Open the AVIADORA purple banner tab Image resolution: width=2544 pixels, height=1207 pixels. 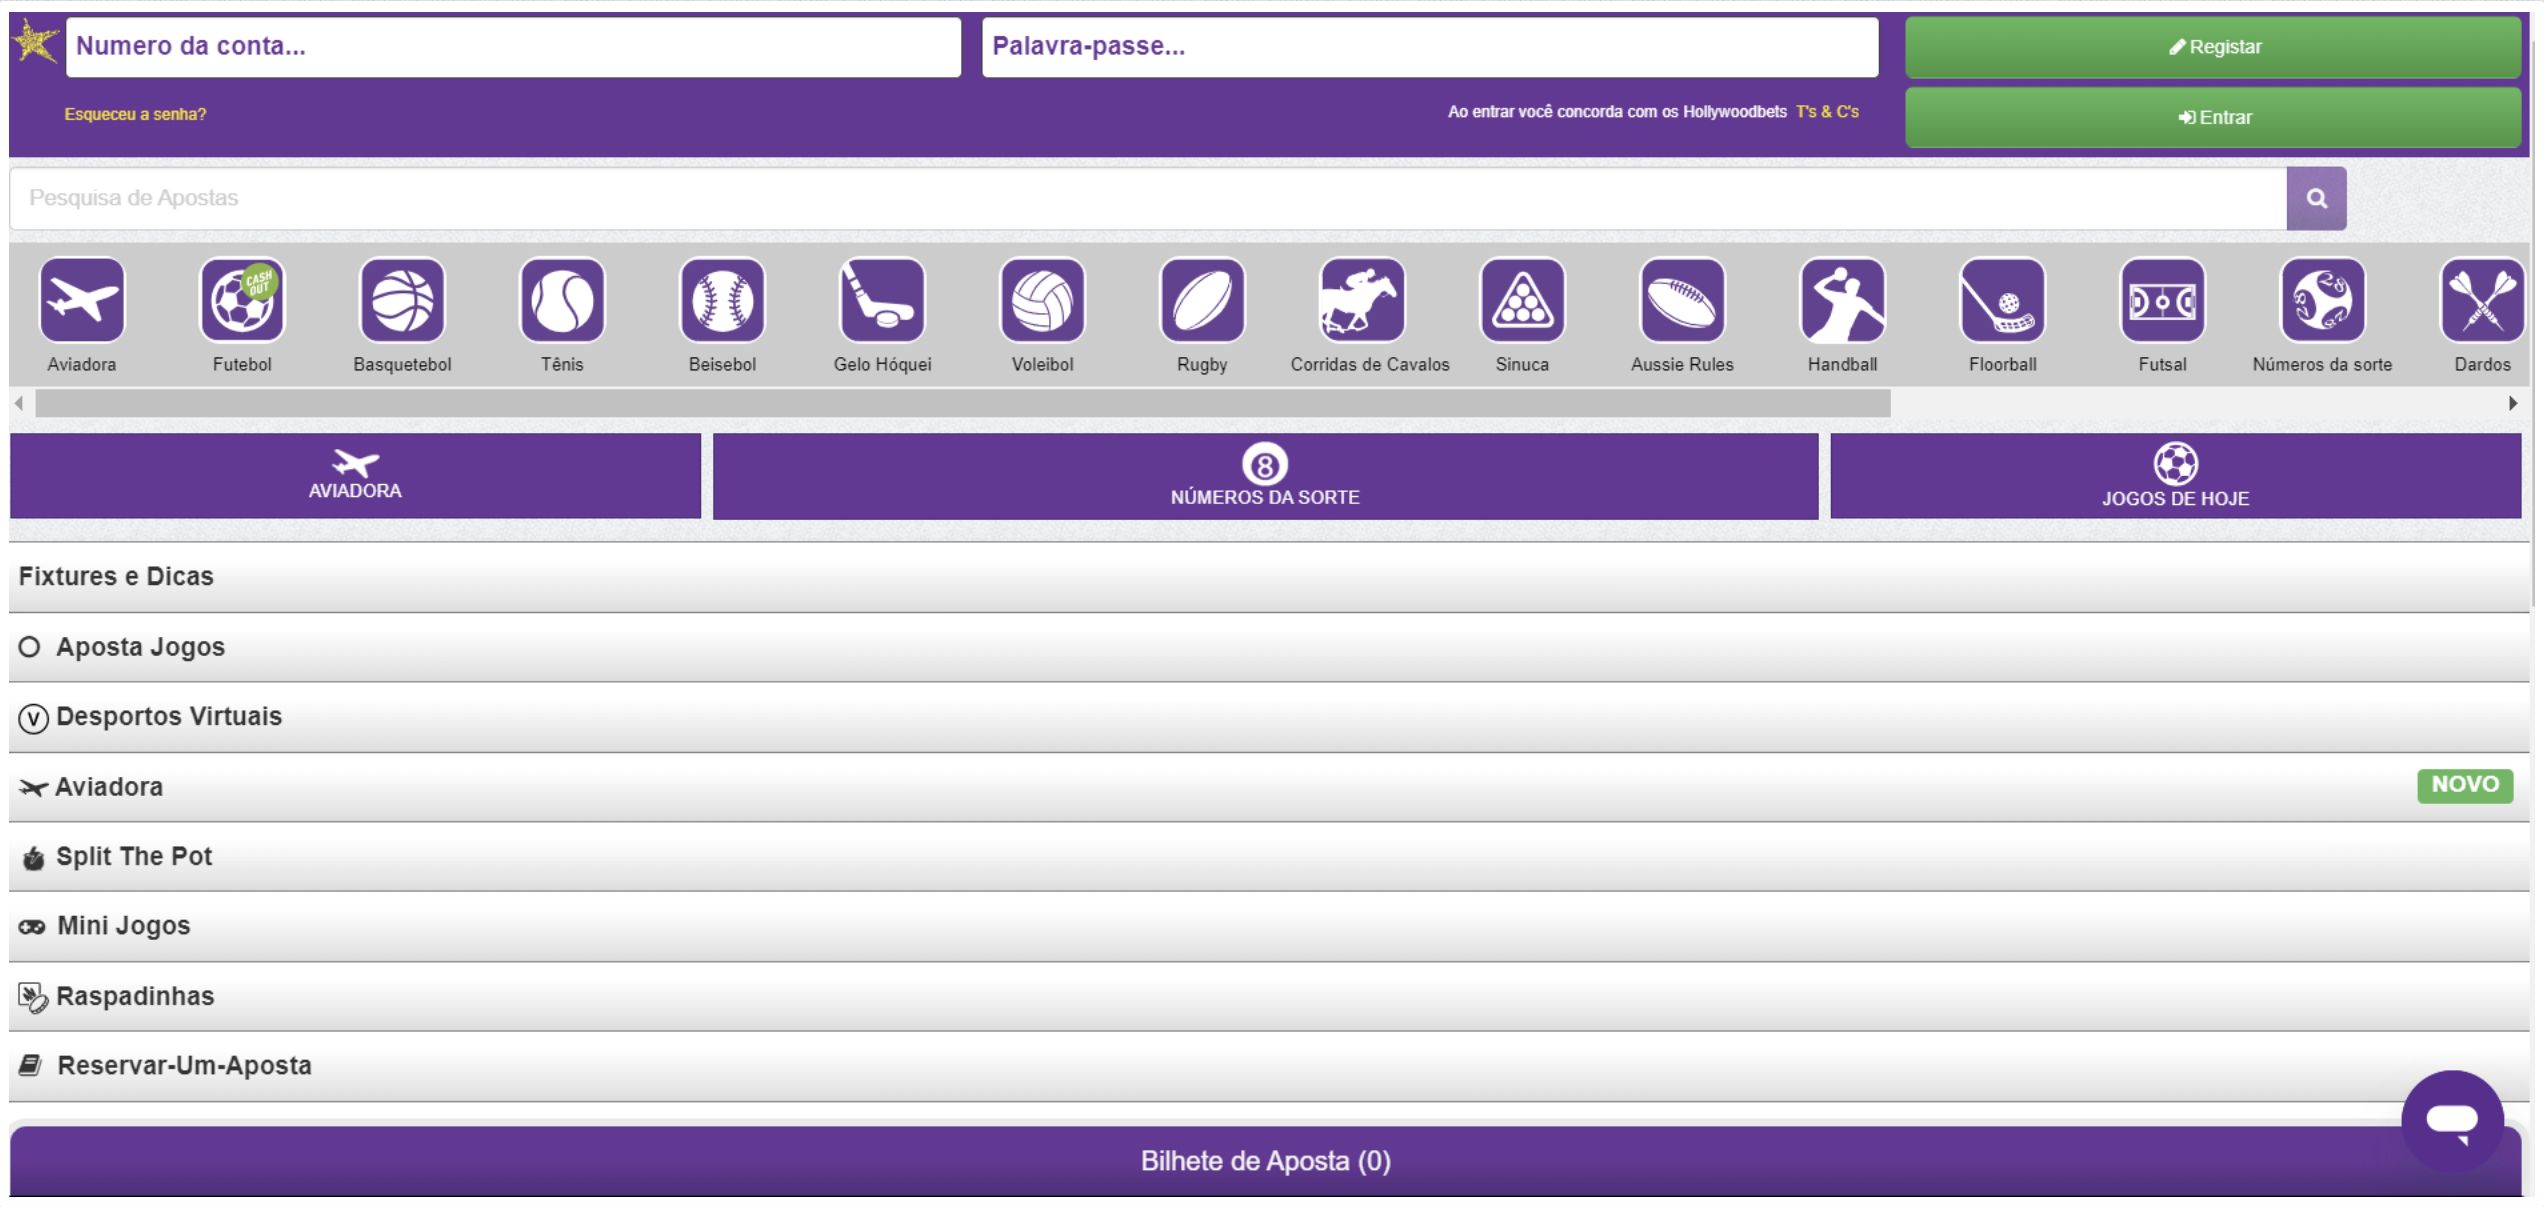tap(355, 476)
